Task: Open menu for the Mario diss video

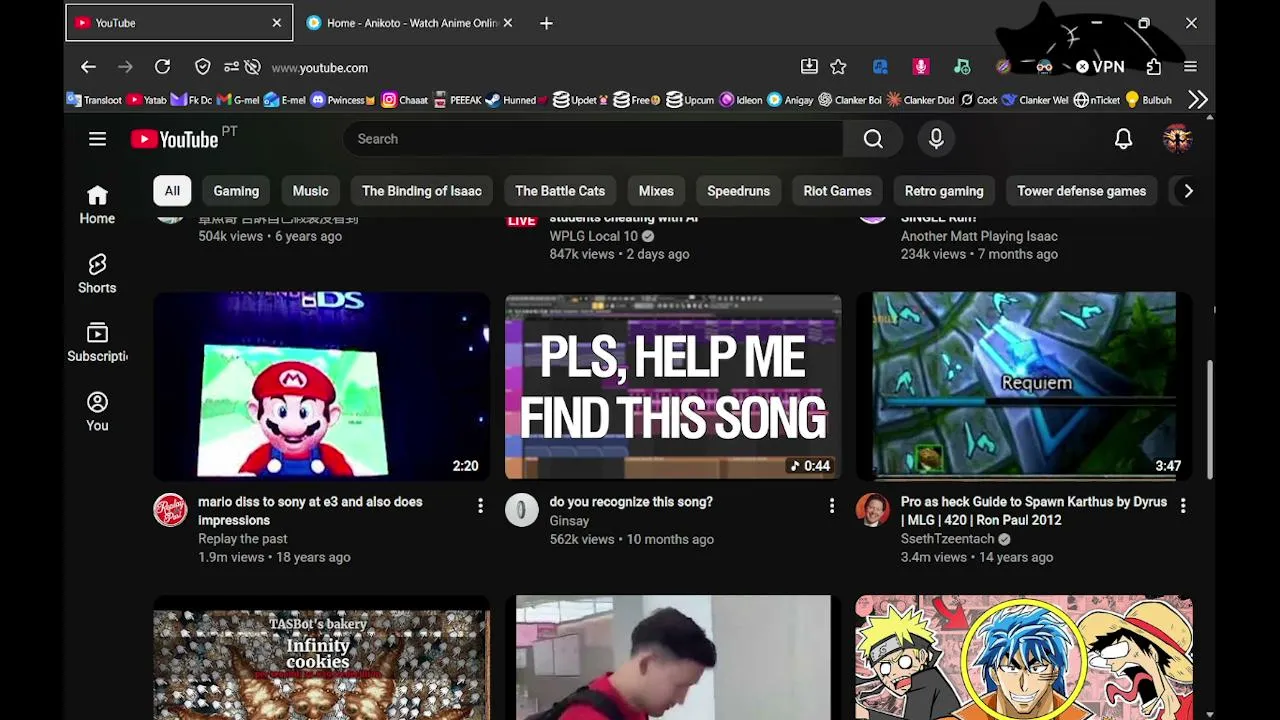Action: click(x=480, y=506)
